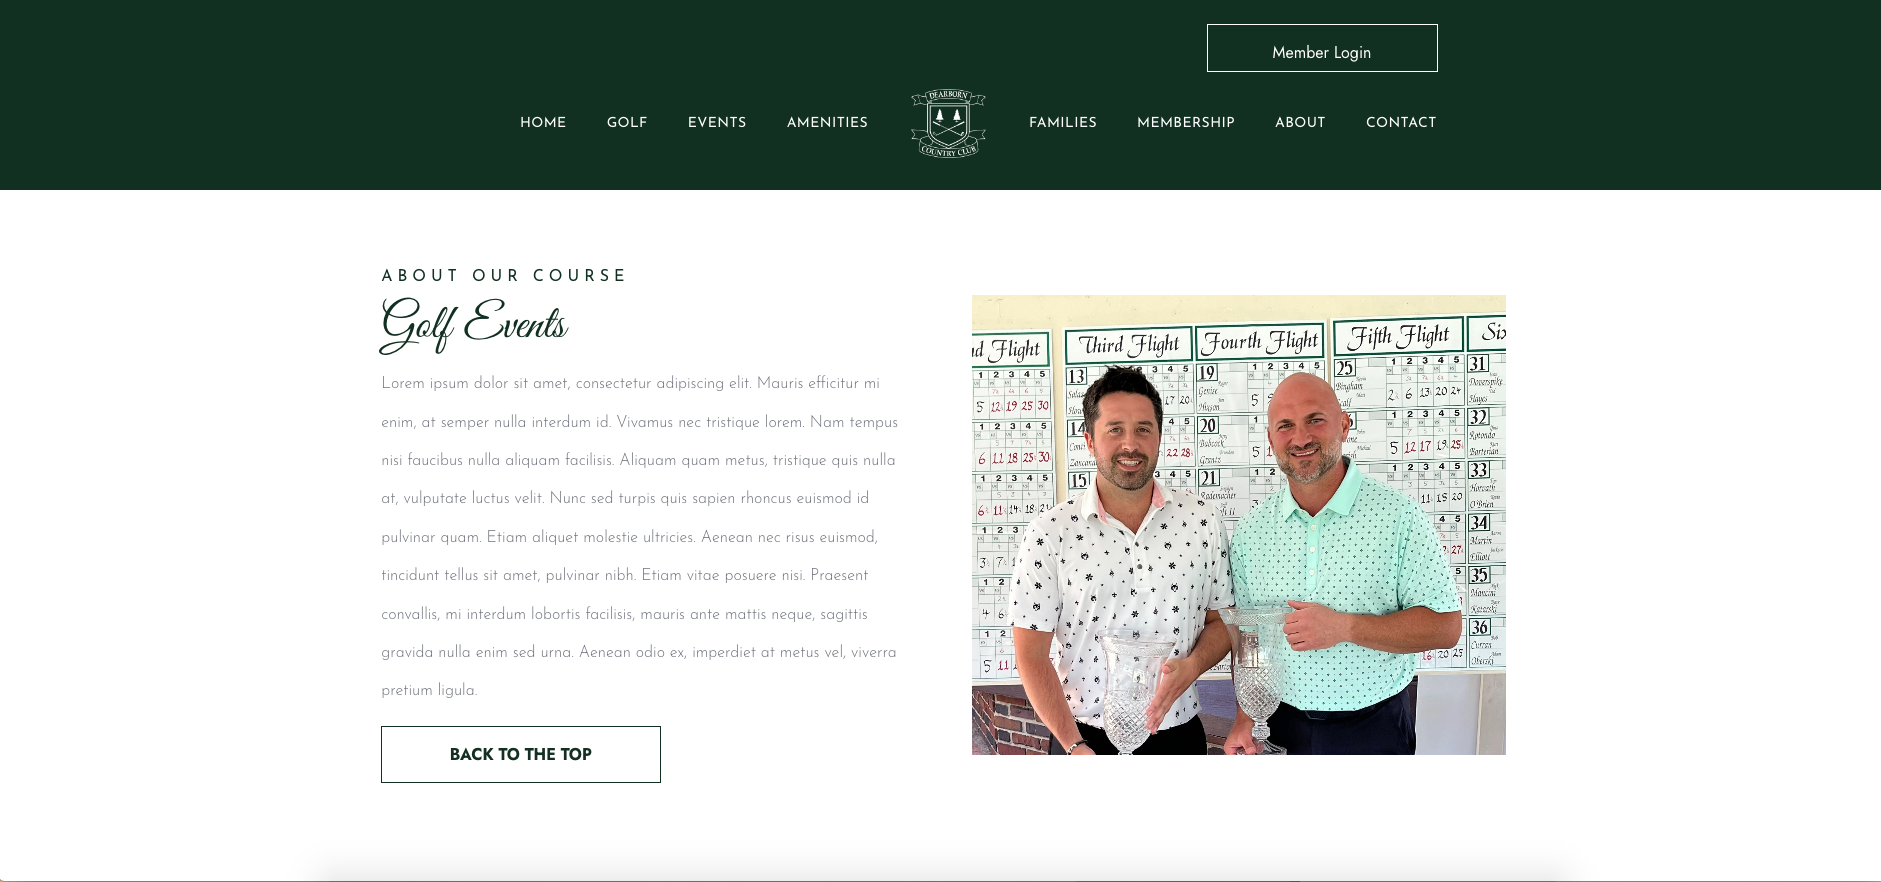Open the AMENITIES navigation item
Screen dimensions: 1881x882
[x=827, y=122]
